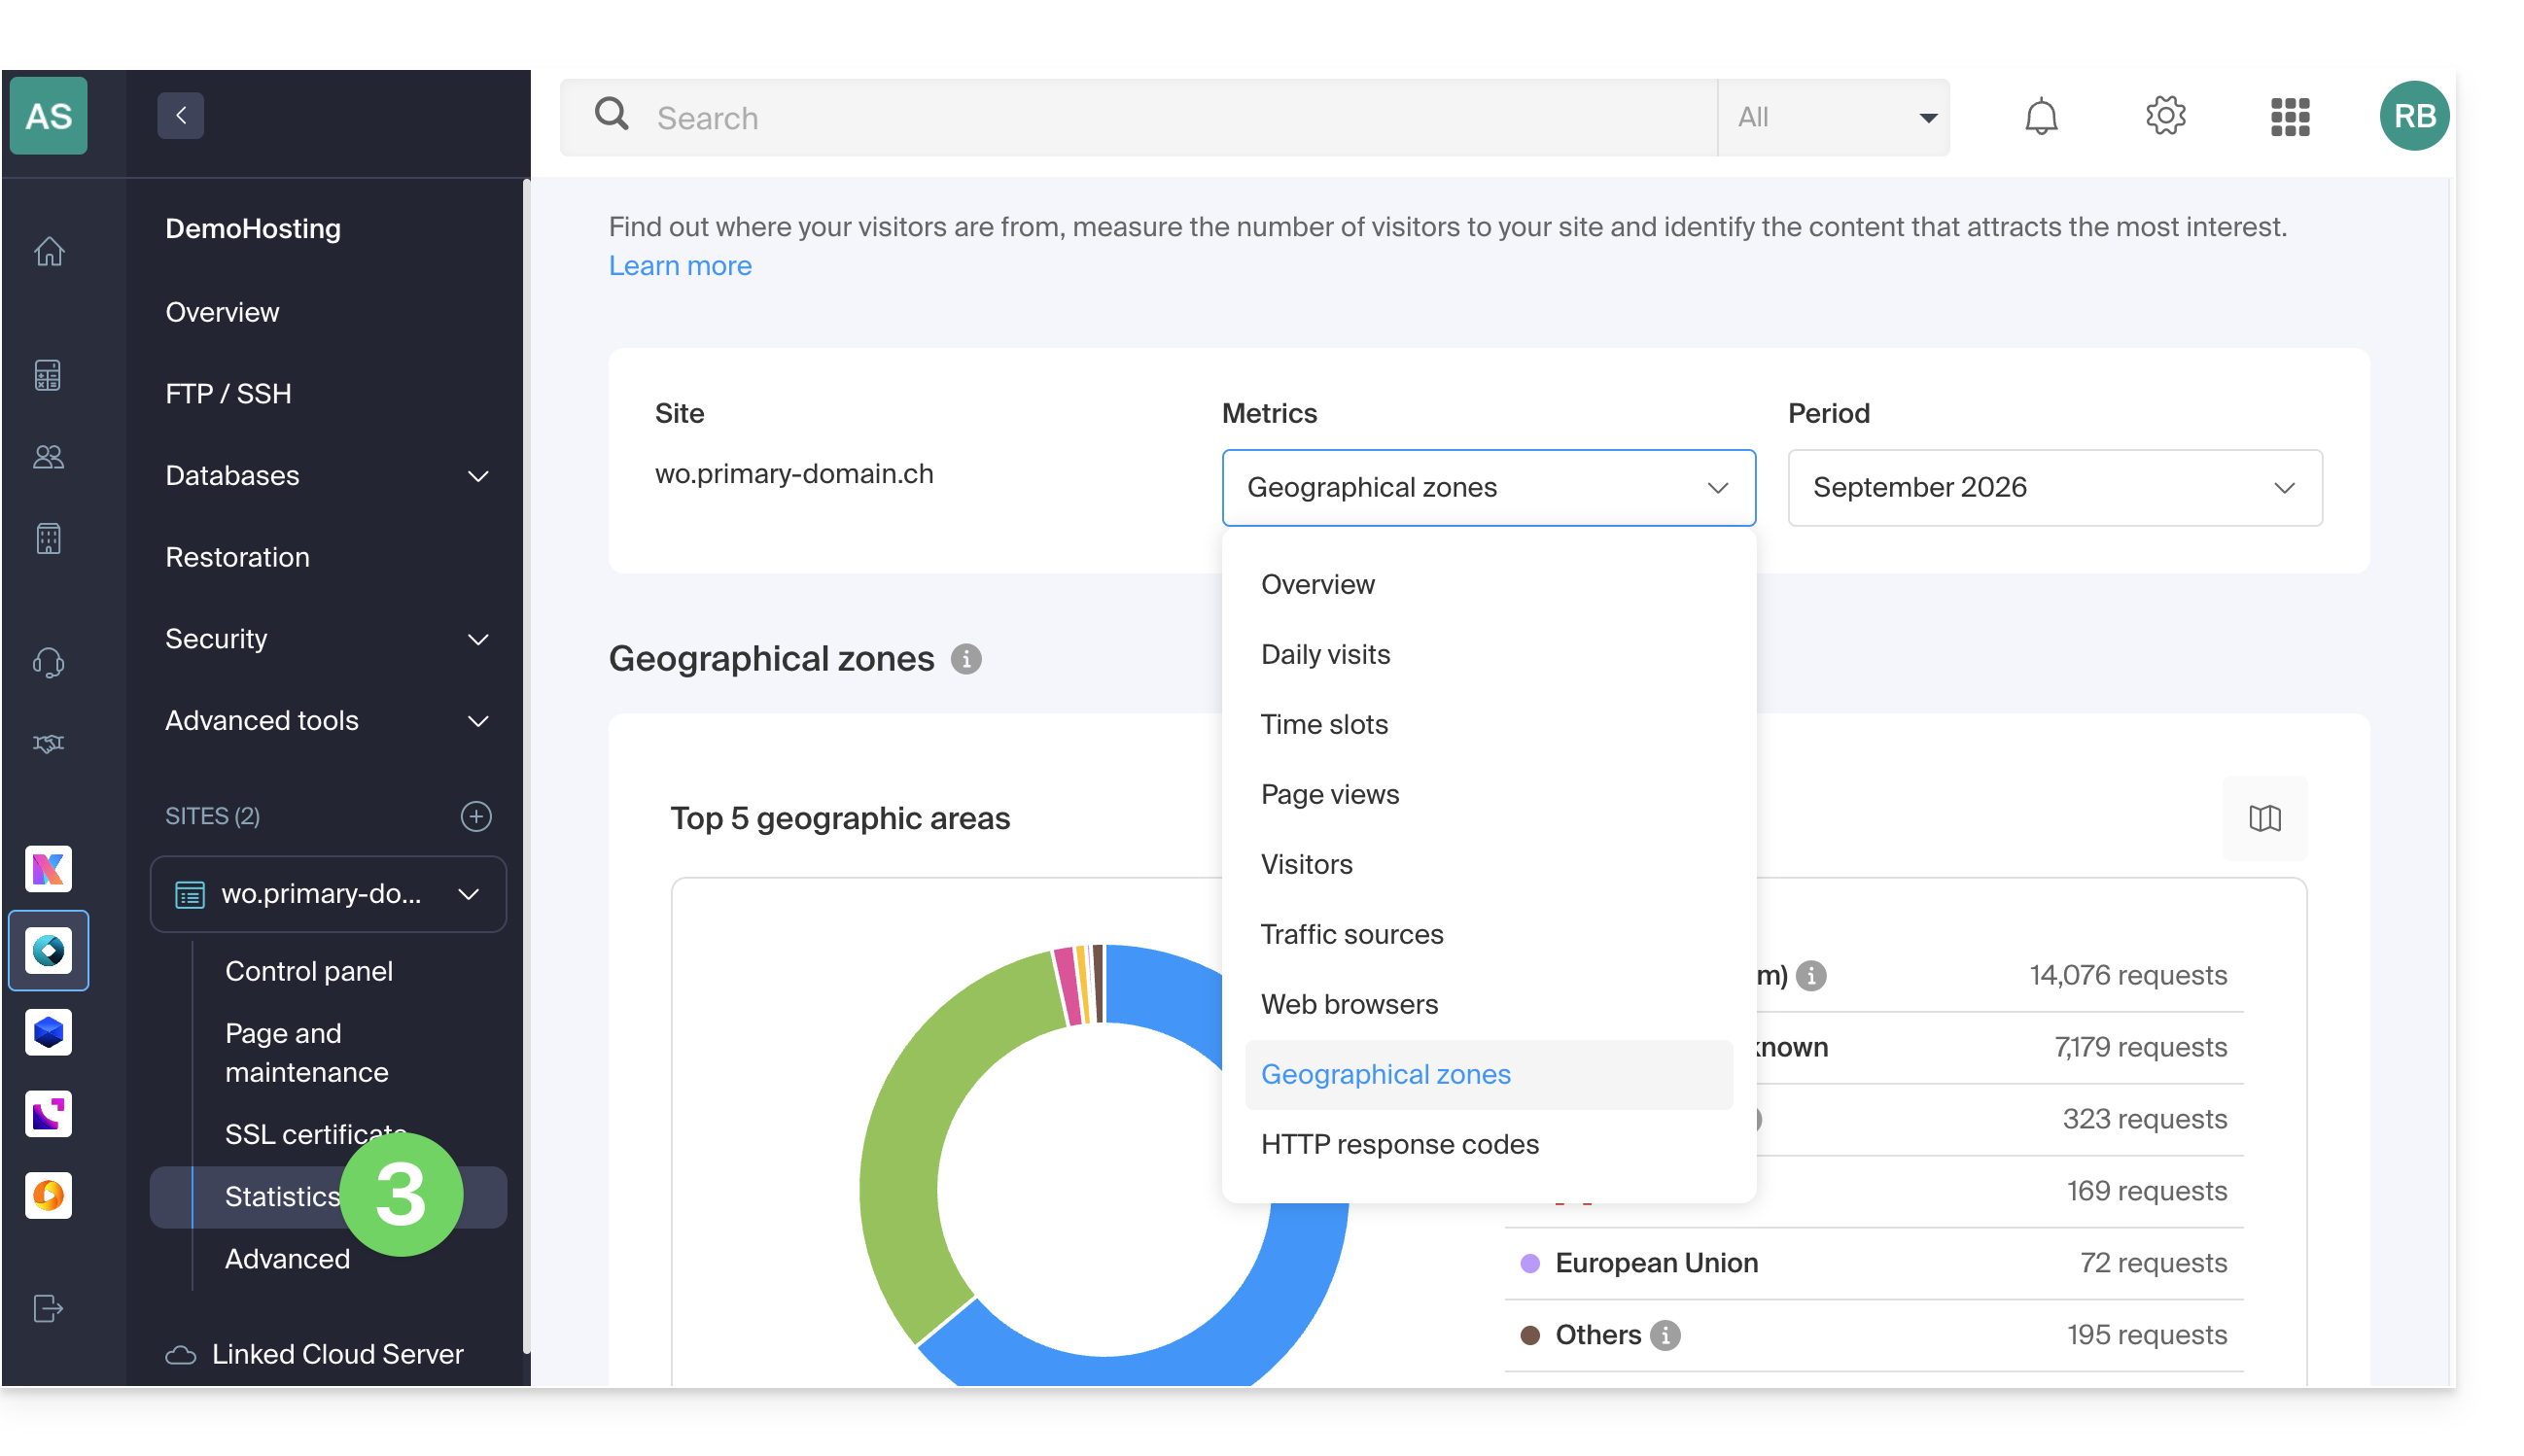Open the support headset icon
The image size is (2524, 1456).
coord(49,661)
